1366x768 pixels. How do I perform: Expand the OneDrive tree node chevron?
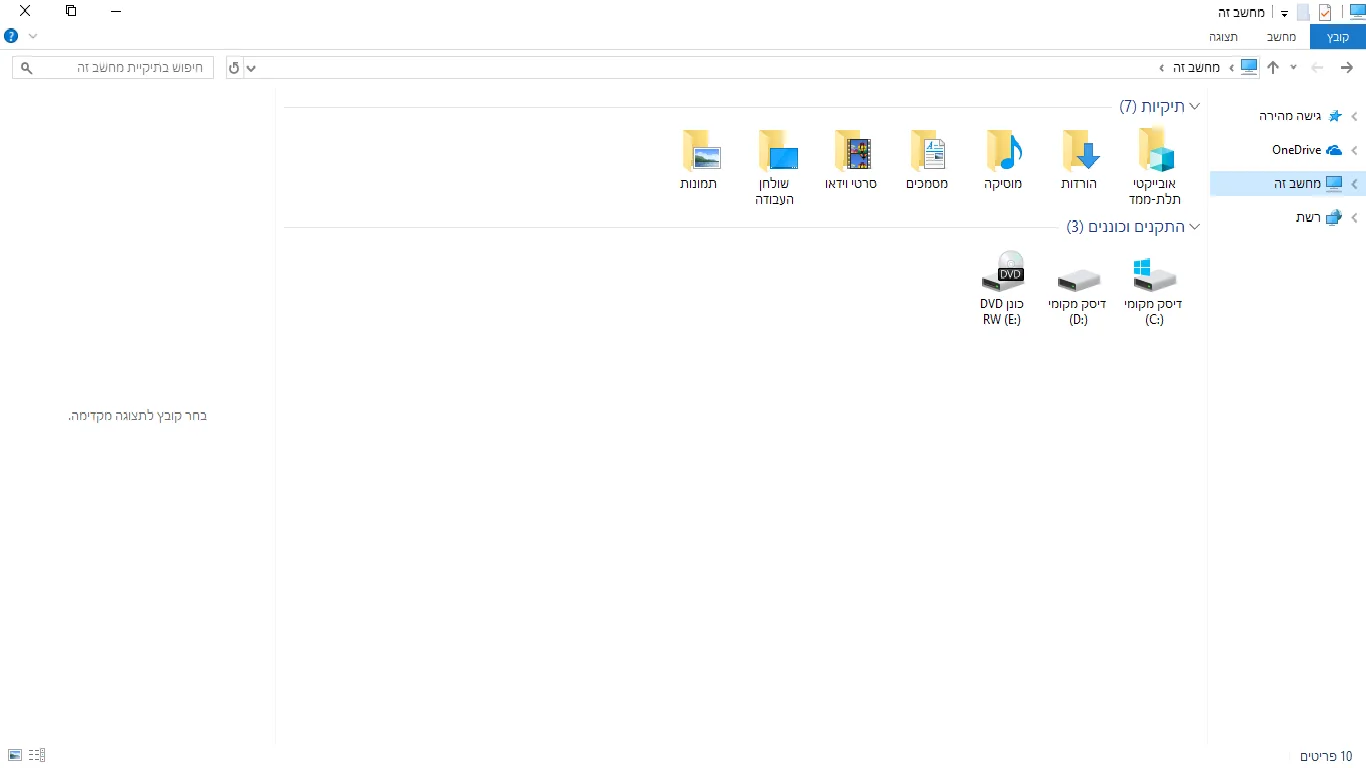click(1354, 151)
